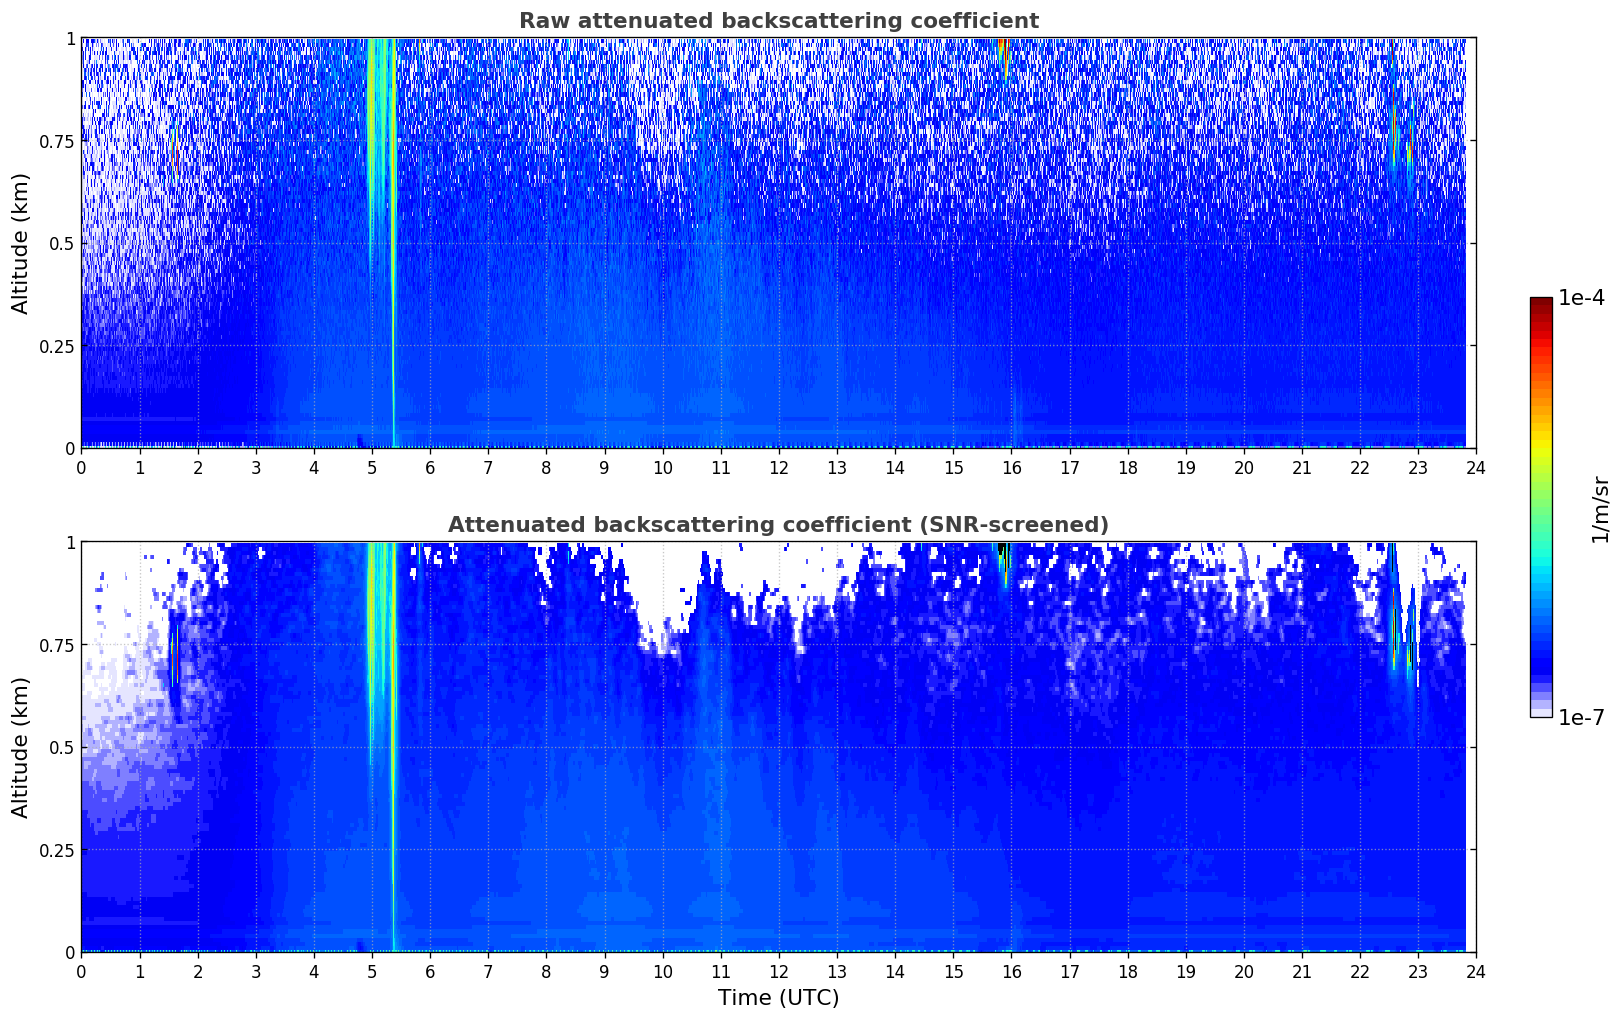This screenshot has width=1621, height=1020.
Task: Click the colorbar's '1e-4' maximum label
Action: 1581,299
